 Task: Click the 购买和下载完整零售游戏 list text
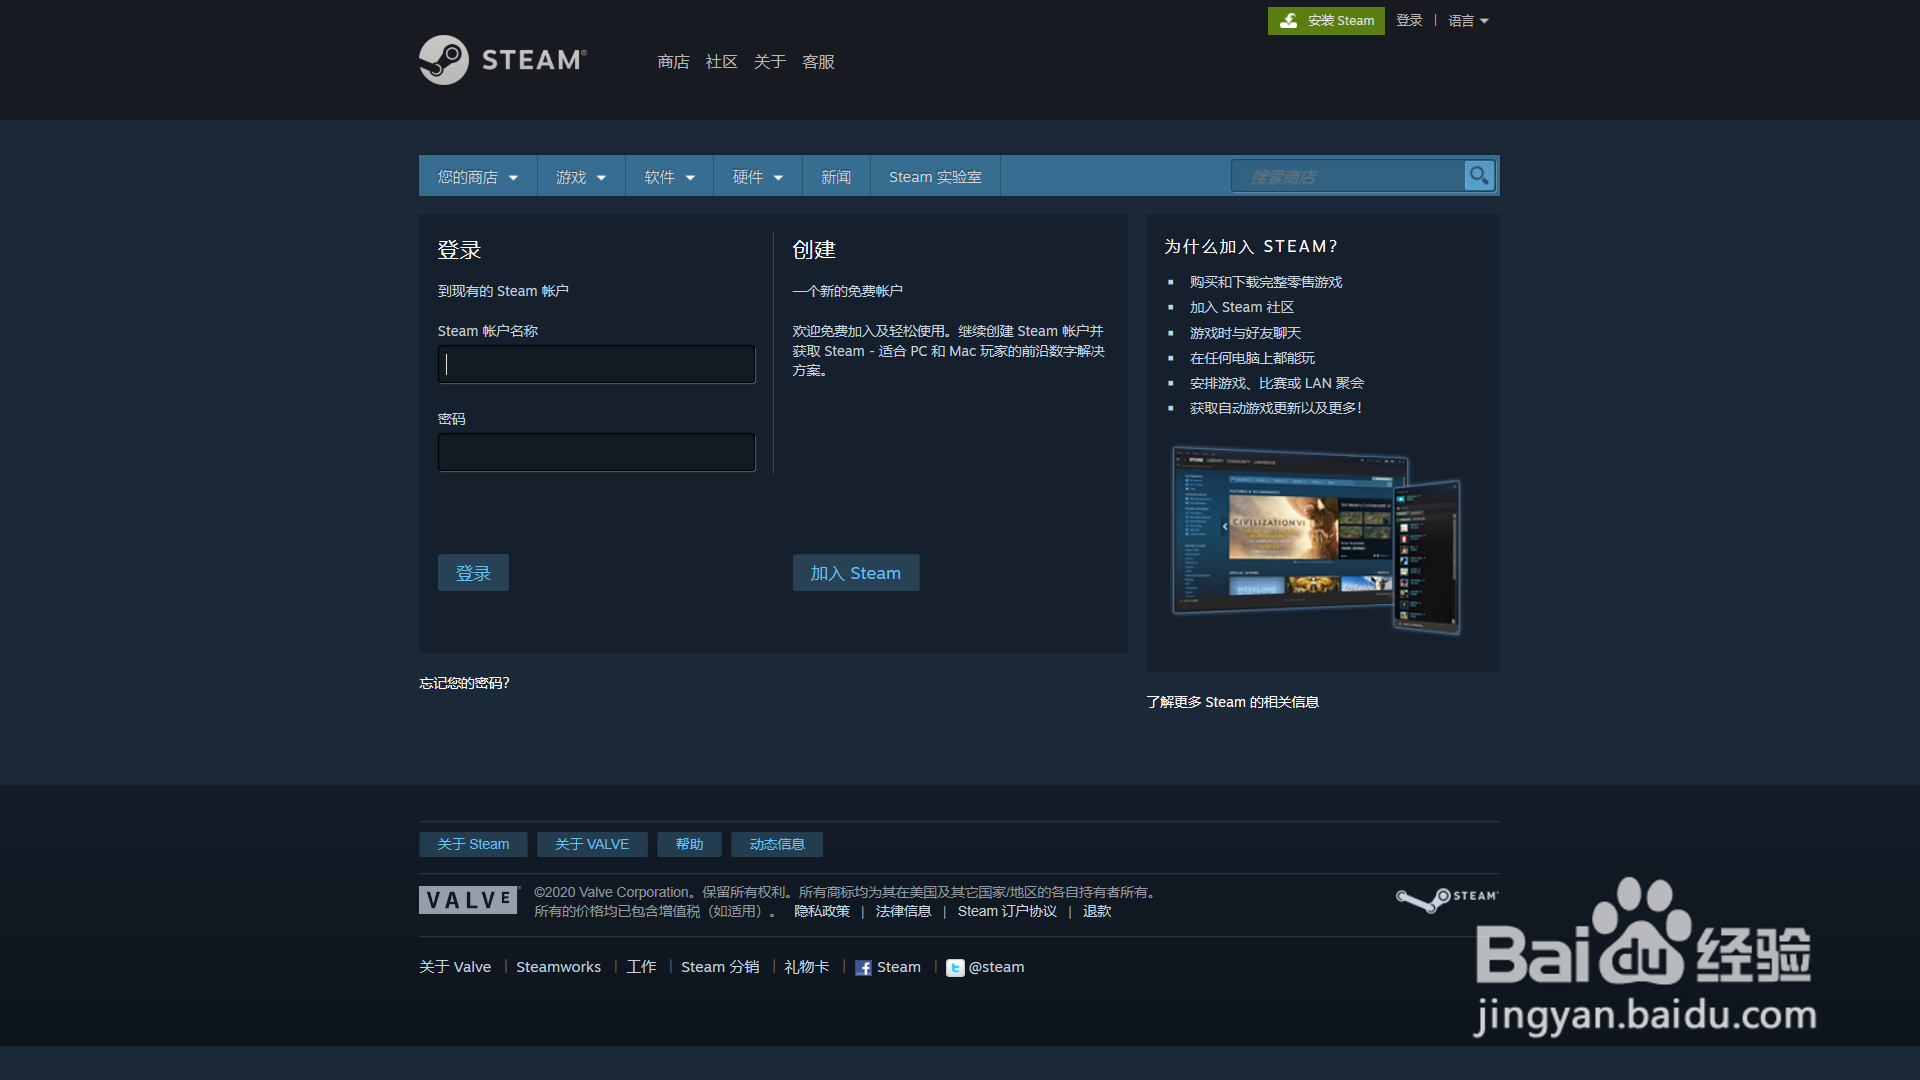pos(1266,282)
